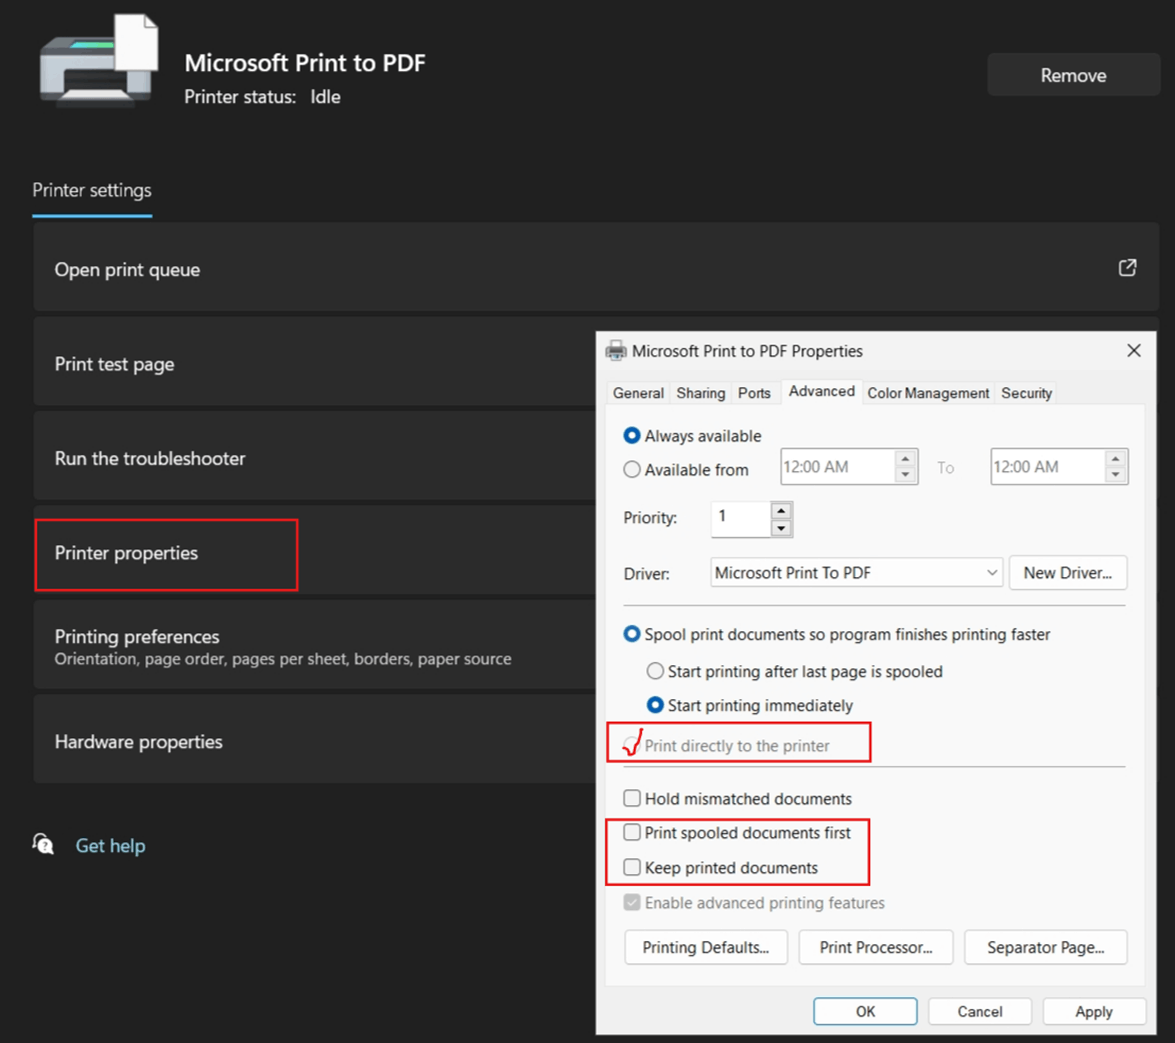The width and height of the screenshot is (1175, 1043).
Task: Choose Start printing immediately option
Action: point(655,705)
